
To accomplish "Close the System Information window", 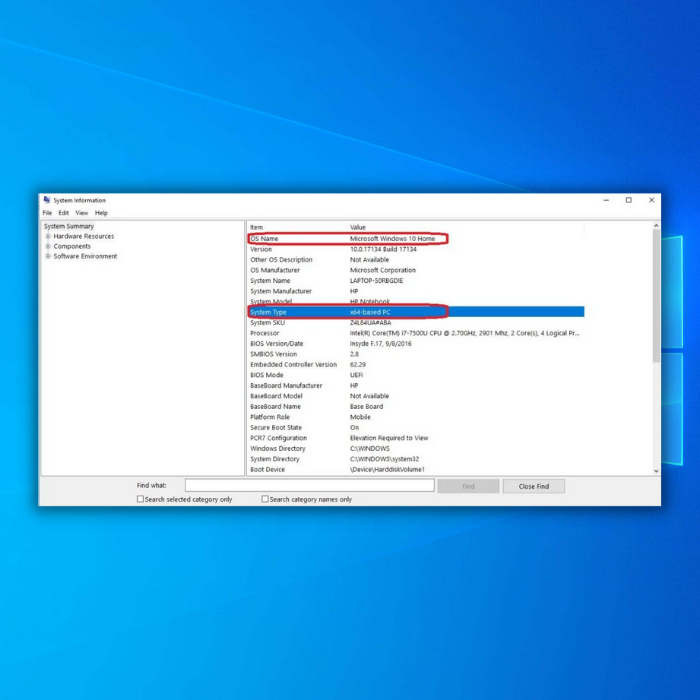I will point(651,200).
